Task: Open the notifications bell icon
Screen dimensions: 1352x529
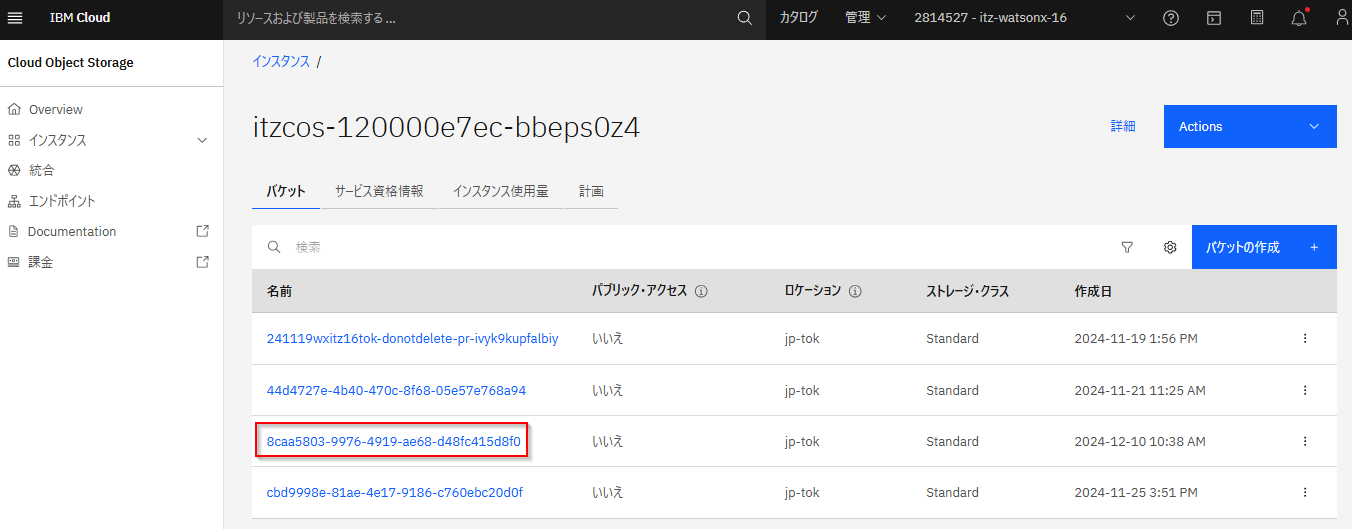Action: tap(1299, 18)
